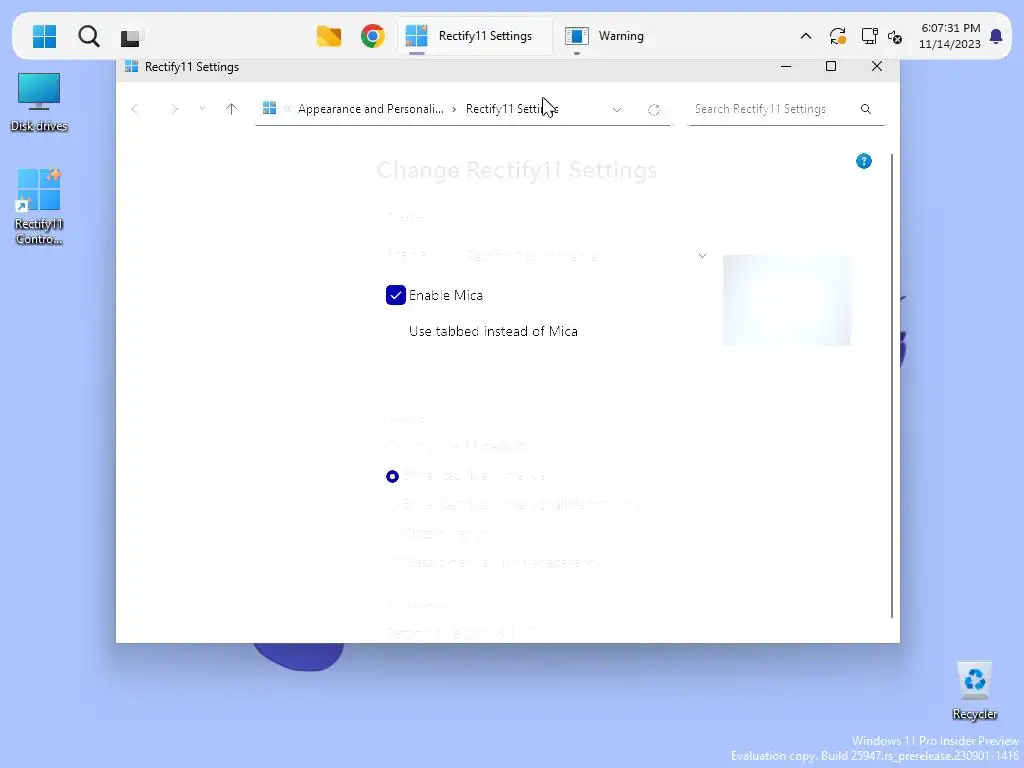
Task: Select the Disk drives desktop icon
Action: (x=39, y=102)
